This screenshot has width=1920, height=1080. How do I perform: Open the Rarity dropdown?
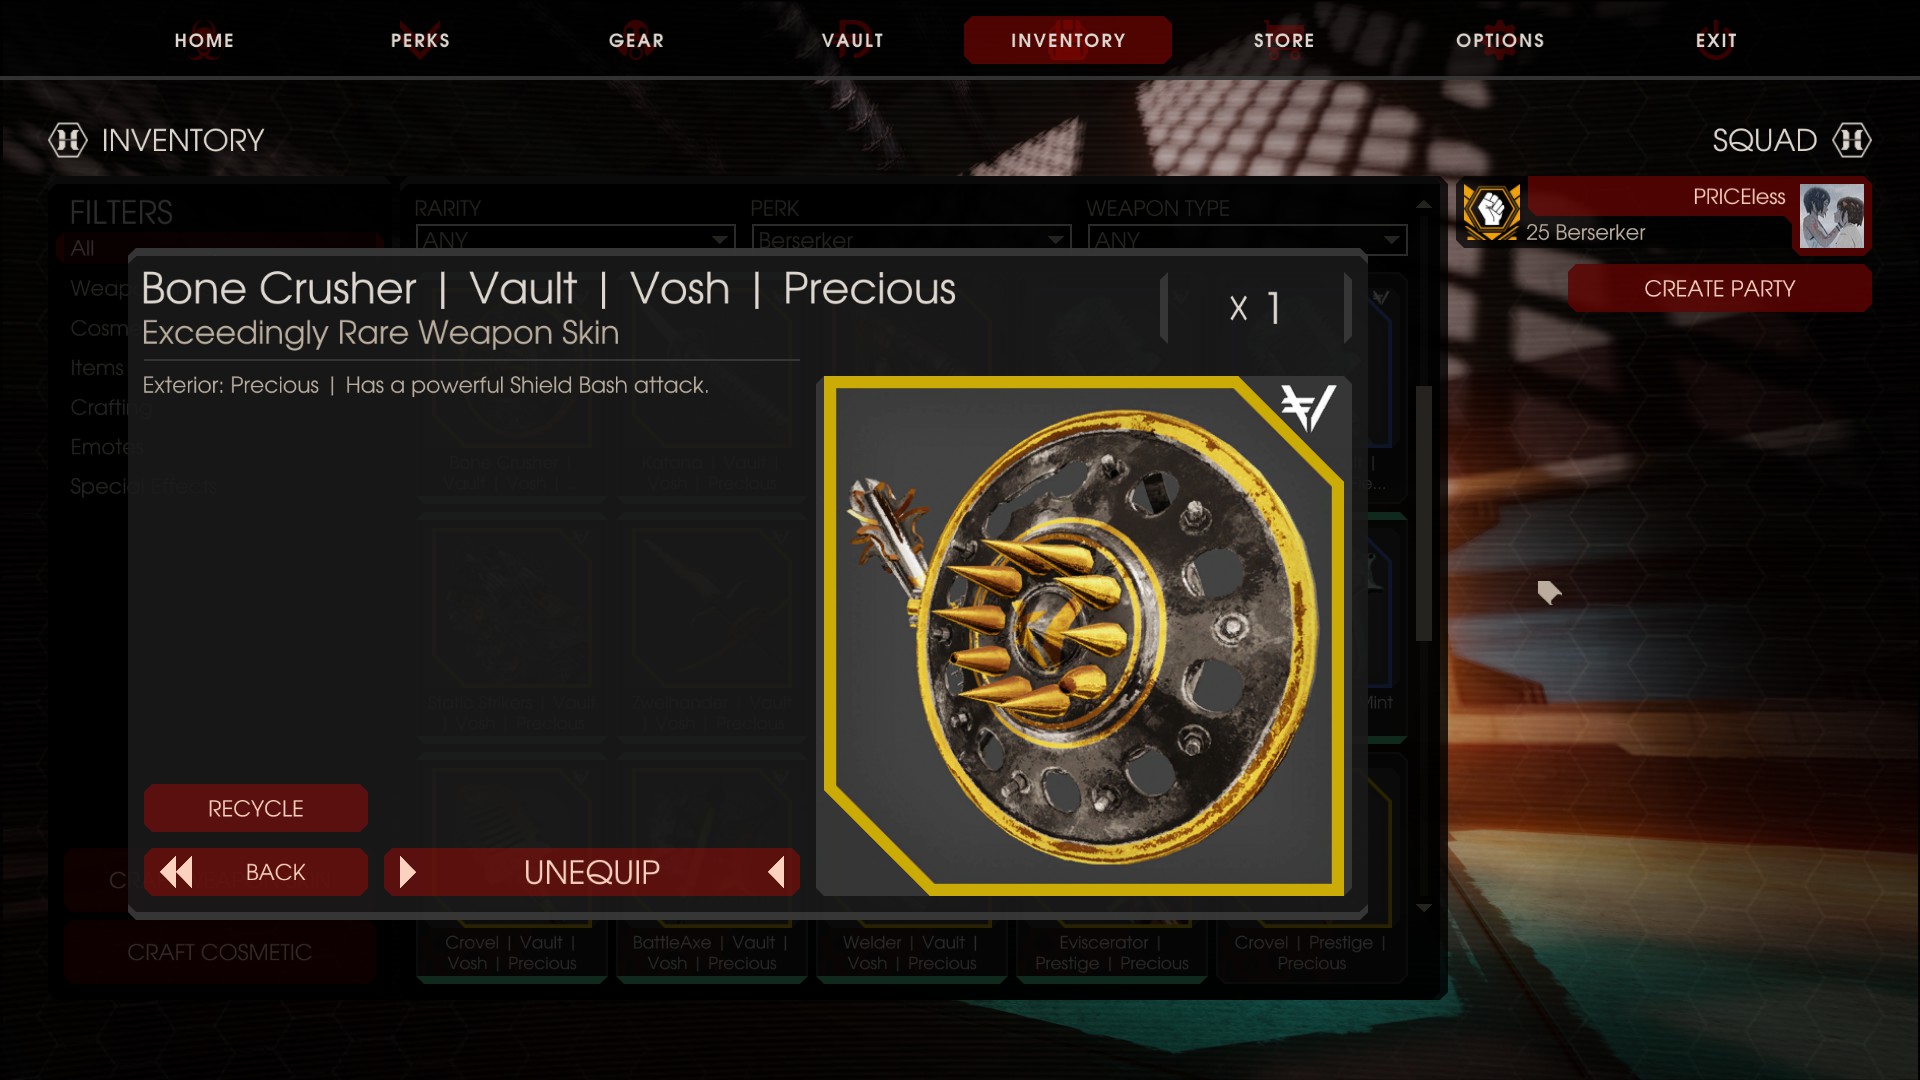576,239
